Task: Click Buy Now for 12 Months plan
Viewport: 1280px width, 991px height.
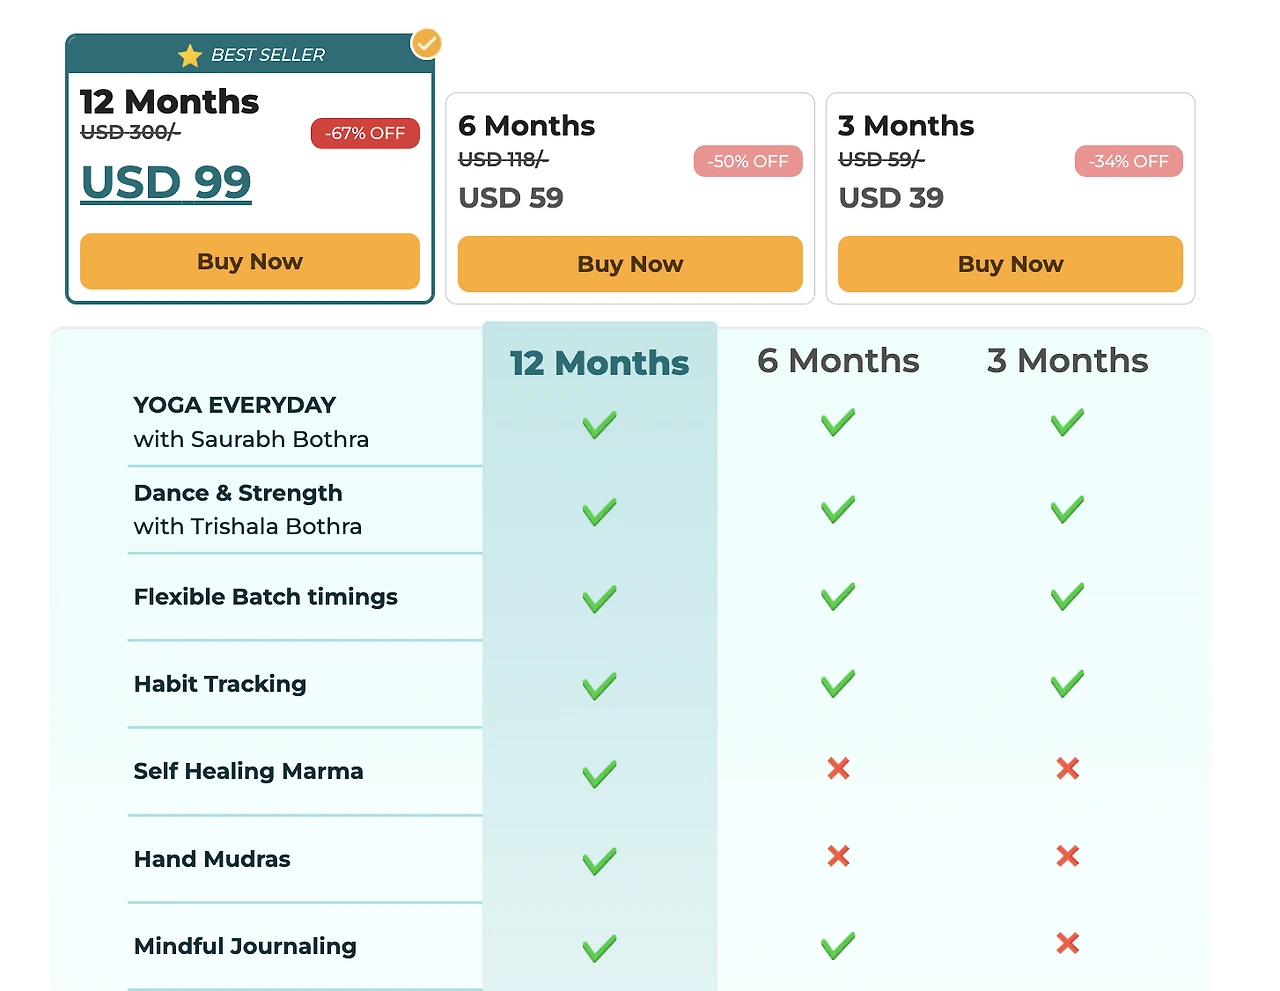Action: 250,262
